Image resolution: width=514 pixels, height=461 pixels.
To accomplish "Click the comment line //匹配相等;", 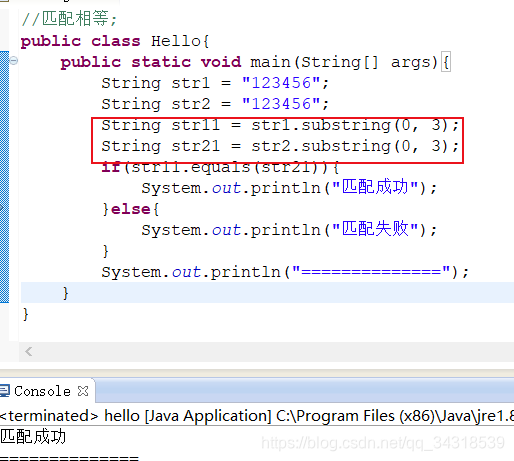I will pyautogui.click(x=69, y=19).
